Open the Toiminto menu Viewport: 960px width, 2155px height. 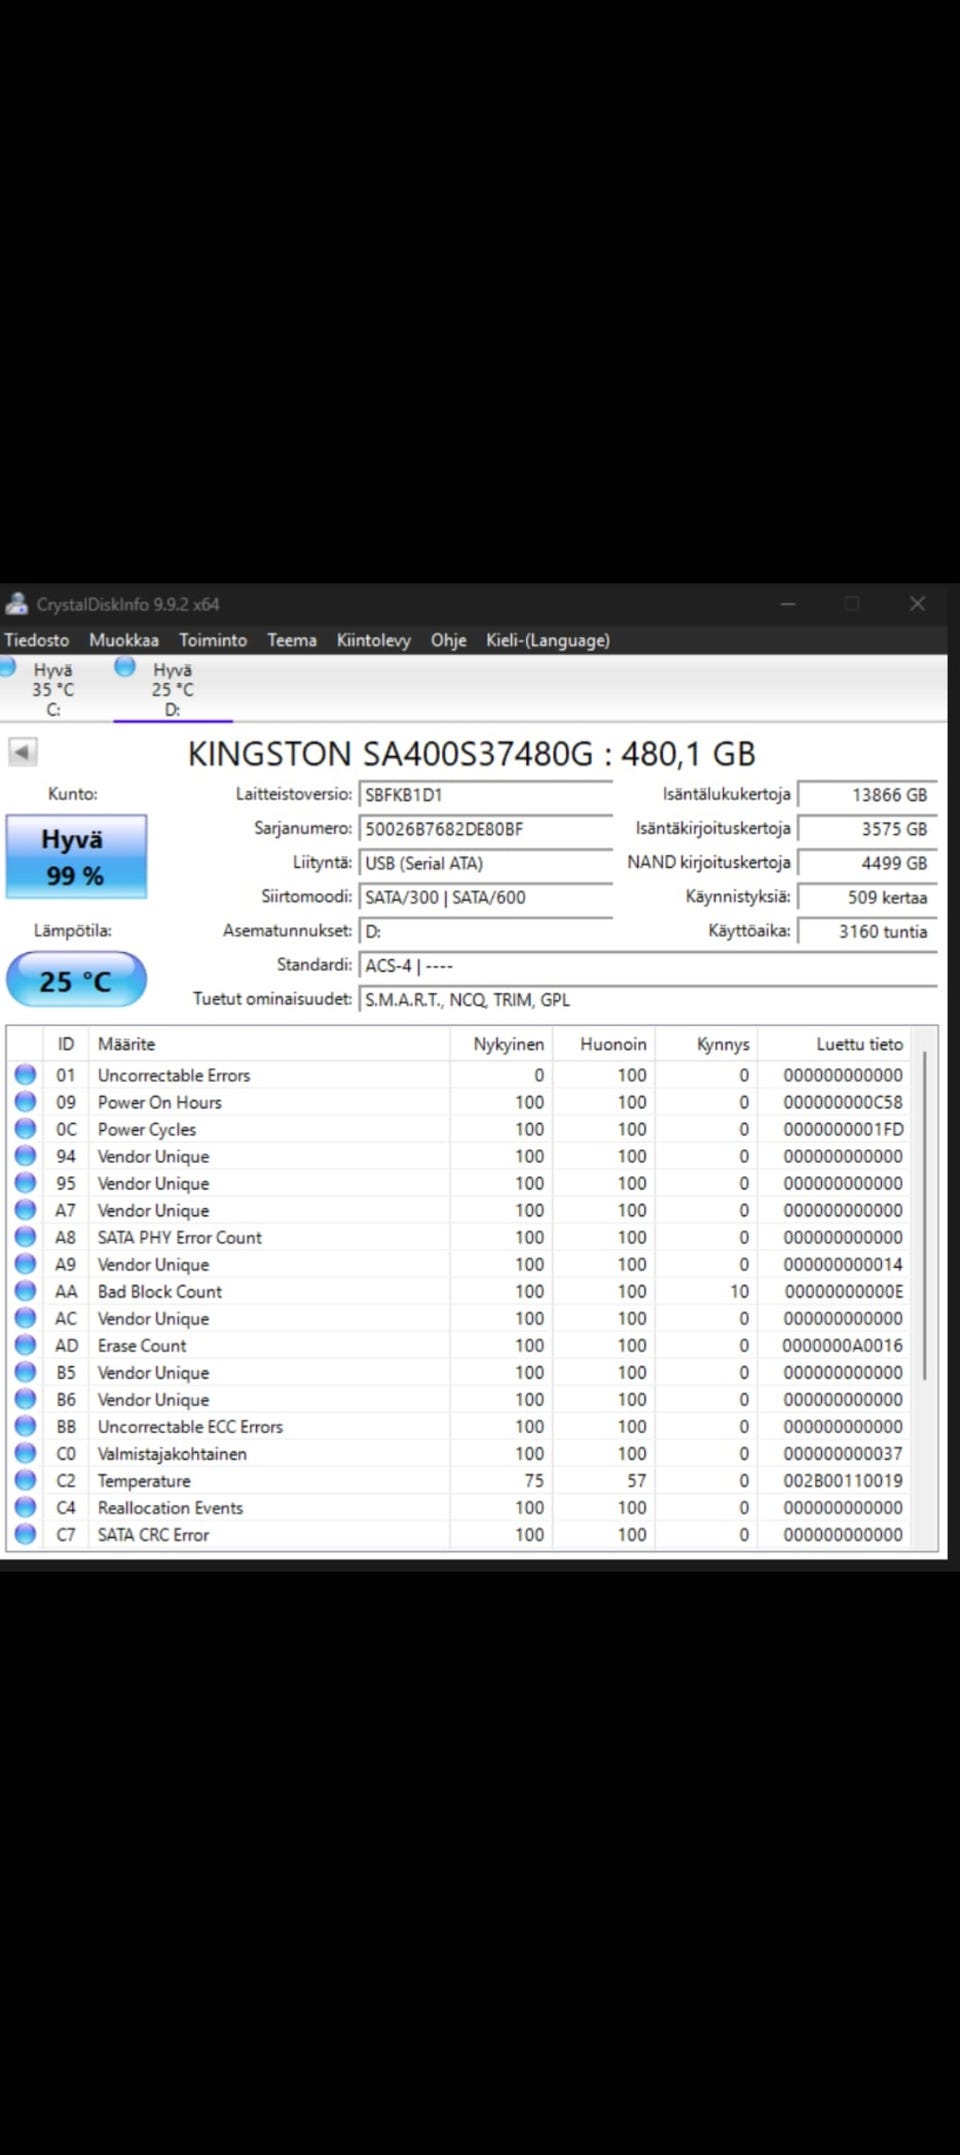(213, 640)
